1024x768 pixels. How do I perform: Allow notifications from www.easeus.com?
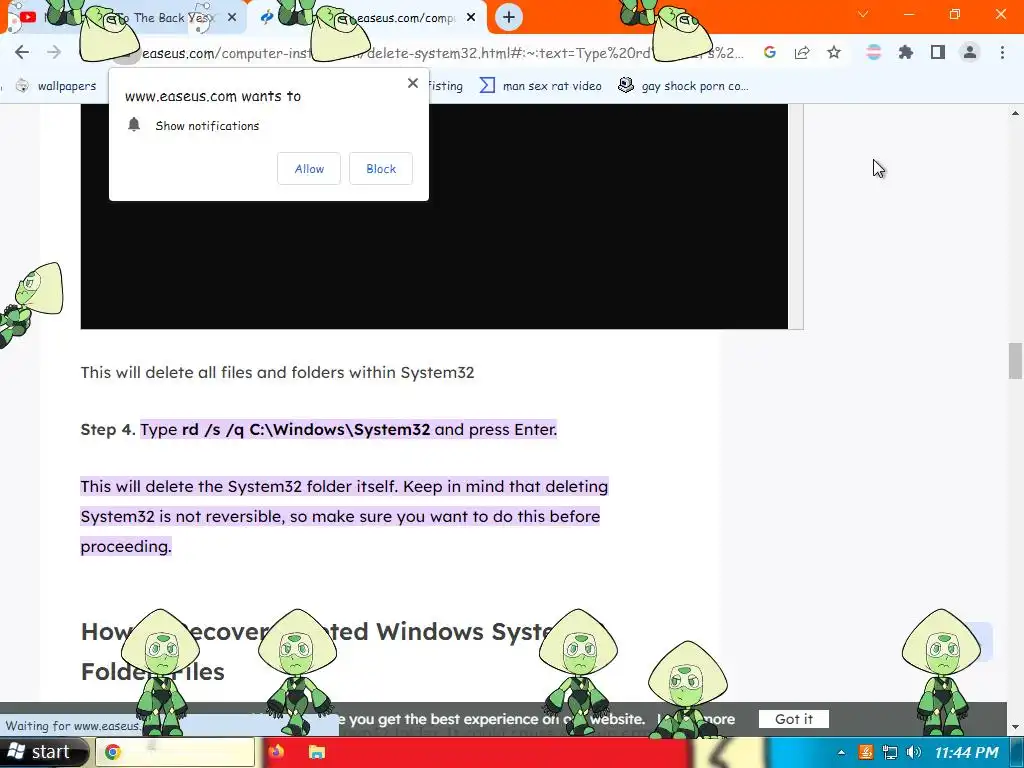(309, 168)
